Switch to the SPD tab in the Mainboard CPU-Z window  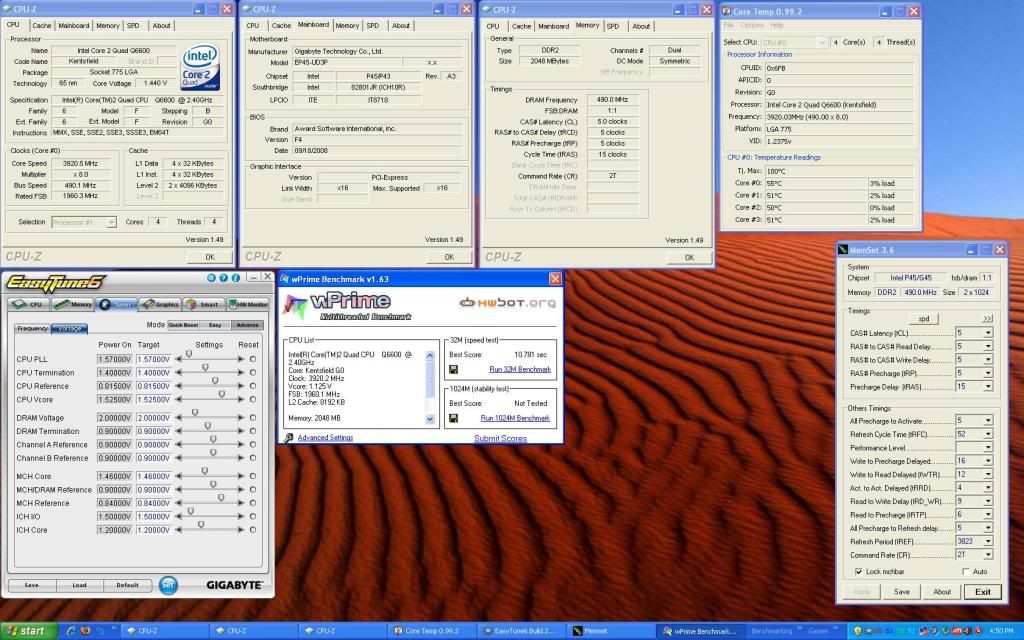(373, 25)
